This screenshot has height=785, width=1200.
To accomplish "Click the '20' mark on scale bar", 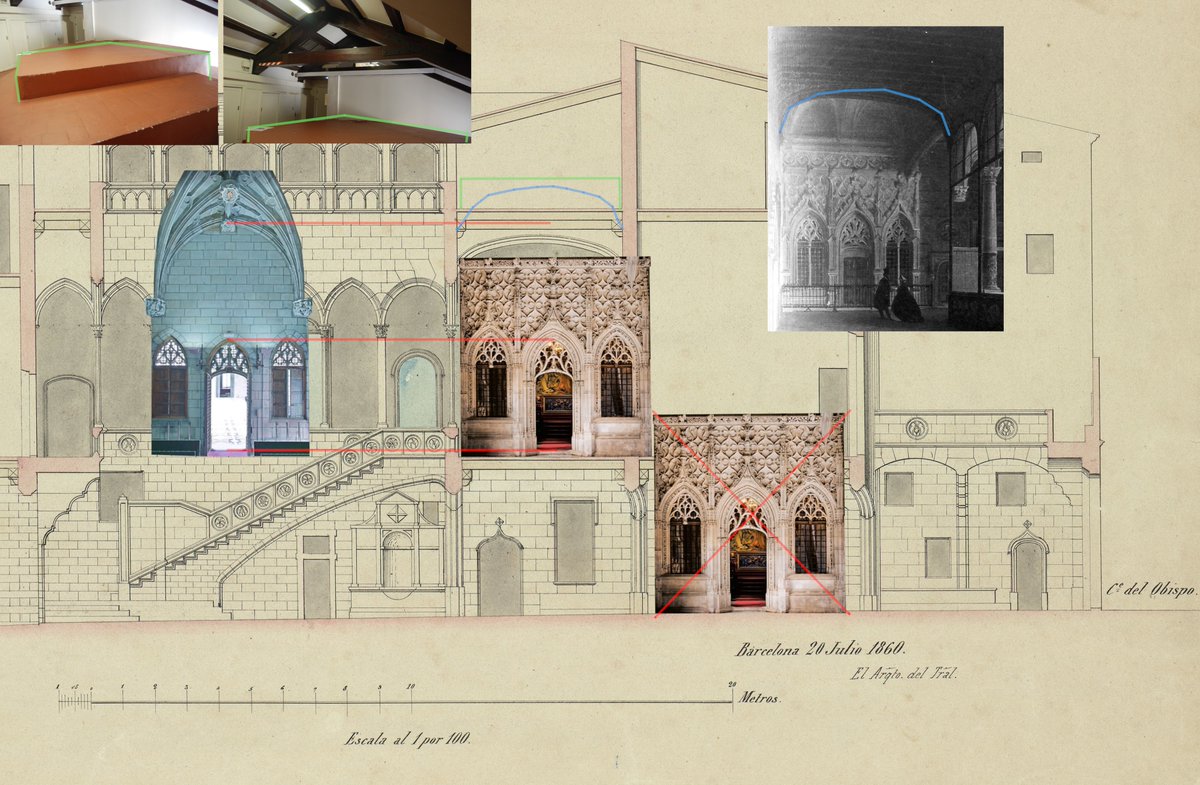I will [x=732, y=686].
